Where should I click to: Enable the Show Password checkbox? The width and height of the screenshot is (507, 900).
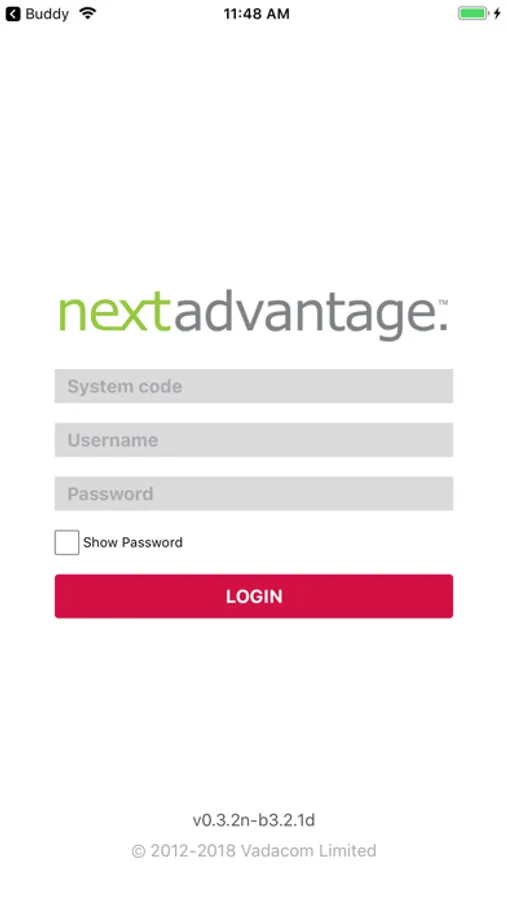point(67,542)
